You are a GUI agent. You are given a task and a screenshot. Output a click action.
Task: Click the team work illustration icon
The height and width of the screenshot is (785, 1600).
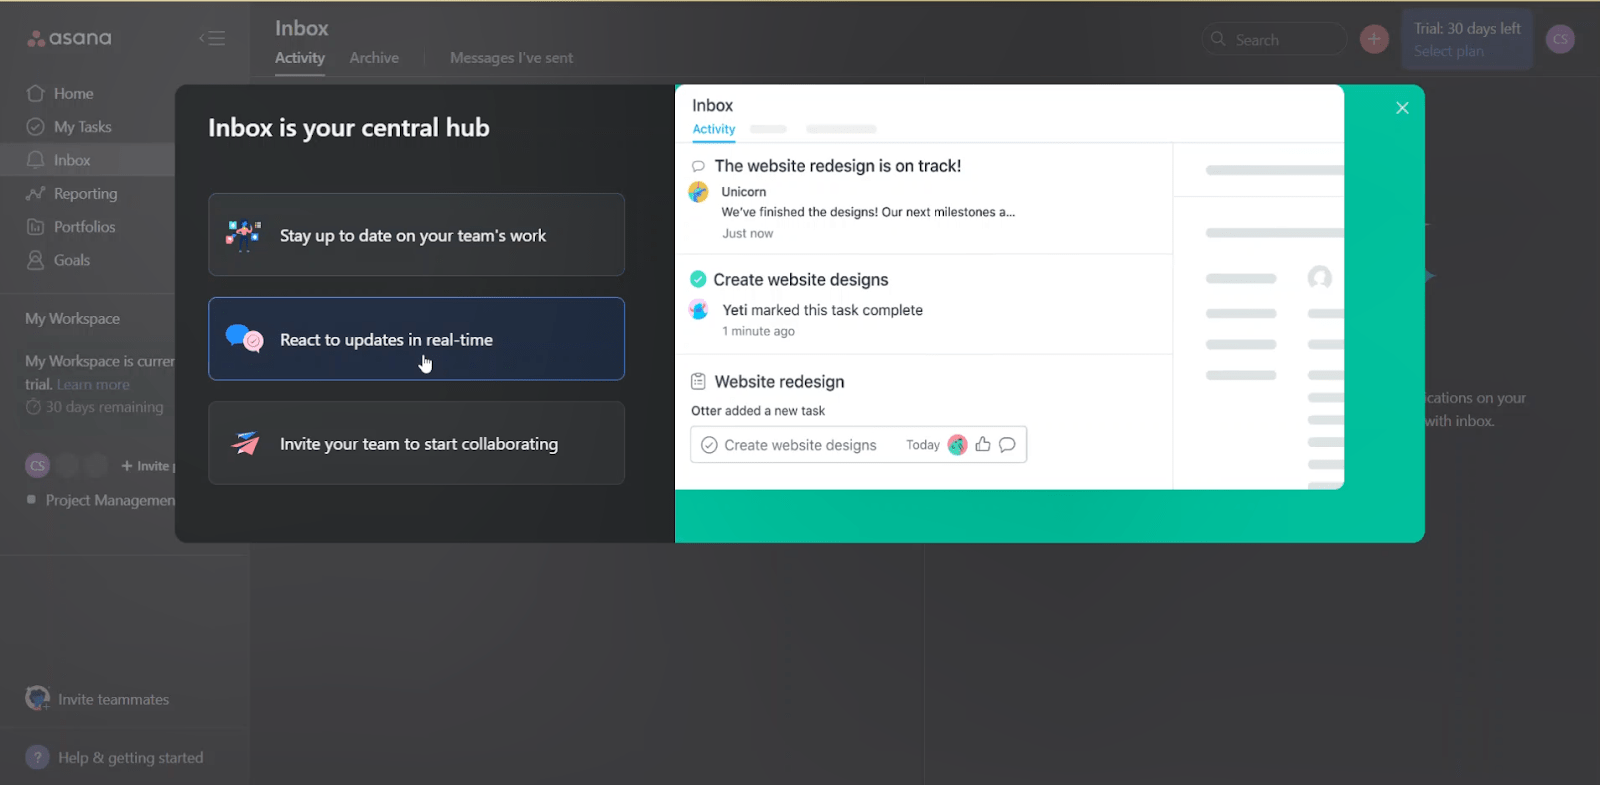(243, 235)
